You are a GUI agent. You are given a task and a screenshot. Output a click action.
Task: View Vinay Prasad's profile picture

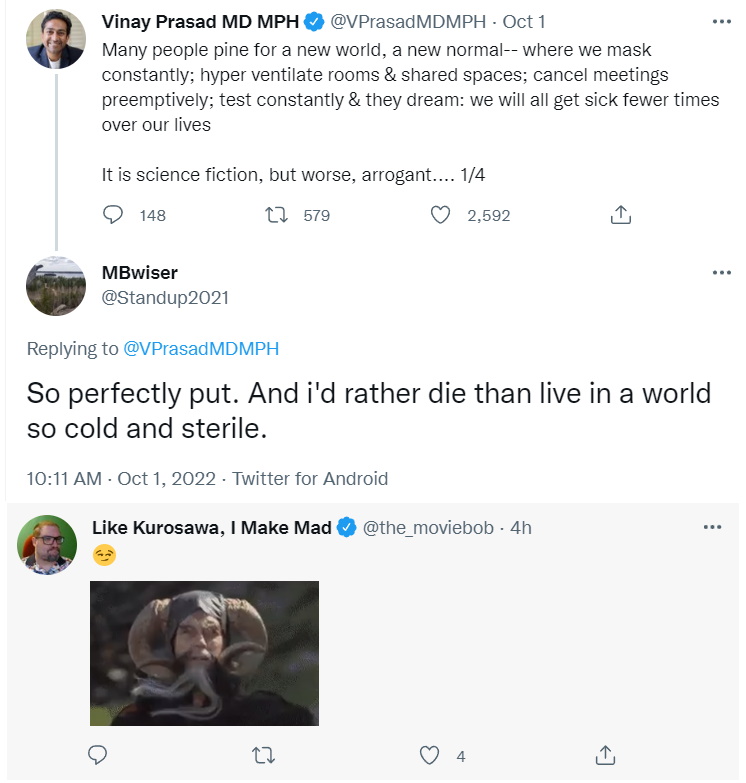click(x=56, y=39)
